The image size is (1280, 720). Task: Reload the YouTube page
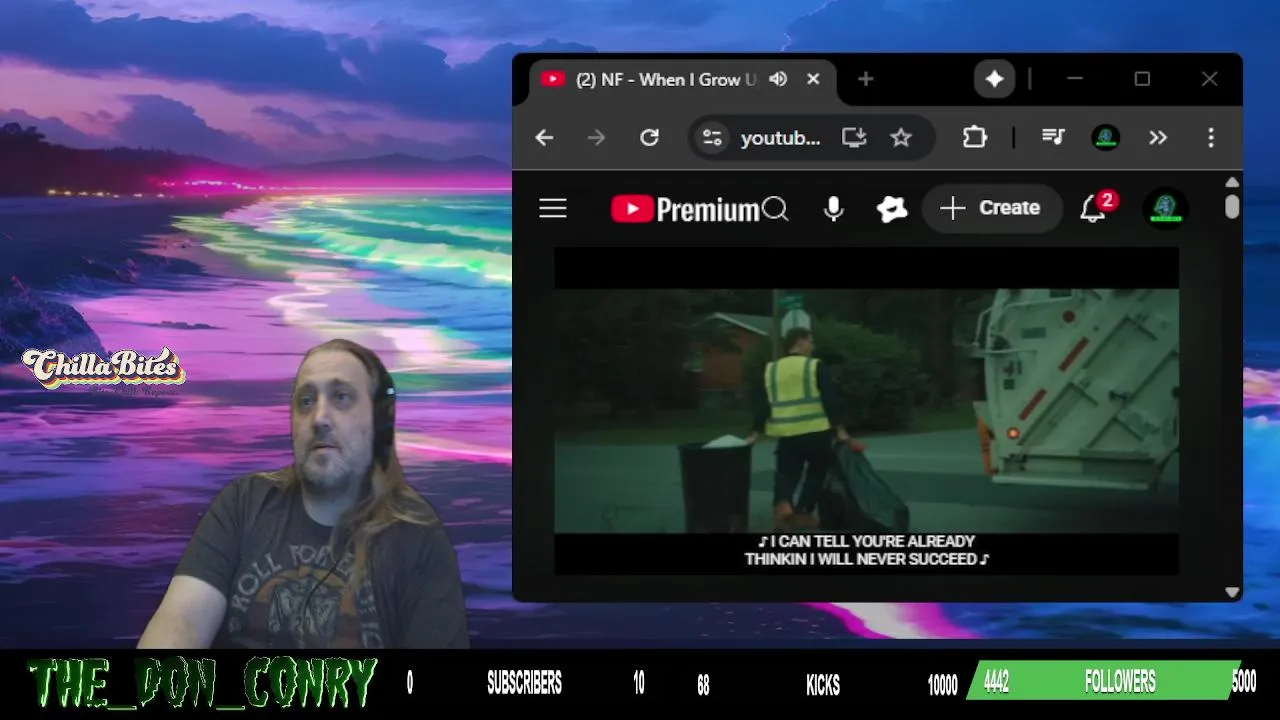[649, 138]
